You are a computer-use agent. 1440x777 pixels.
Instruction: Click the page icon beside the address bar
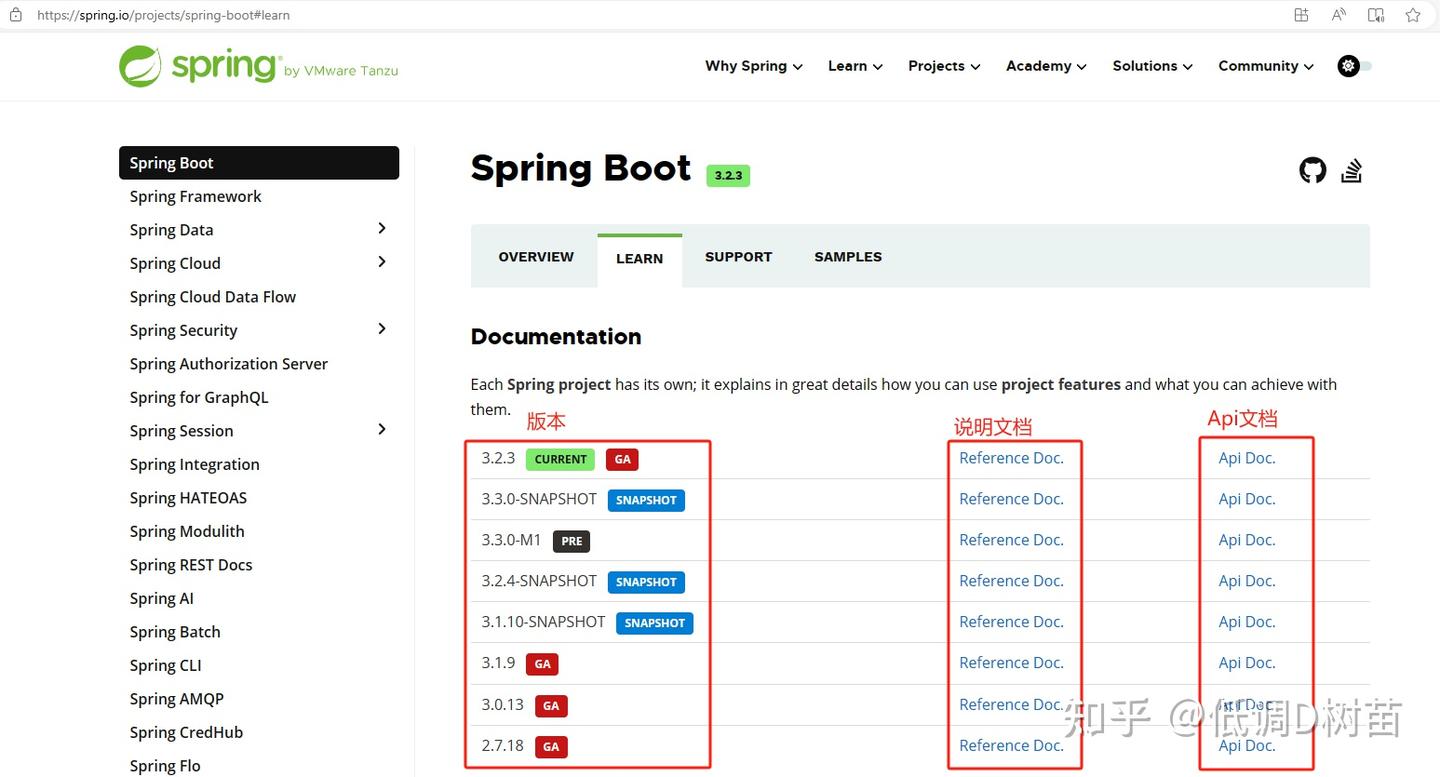(x=16, y=15)
